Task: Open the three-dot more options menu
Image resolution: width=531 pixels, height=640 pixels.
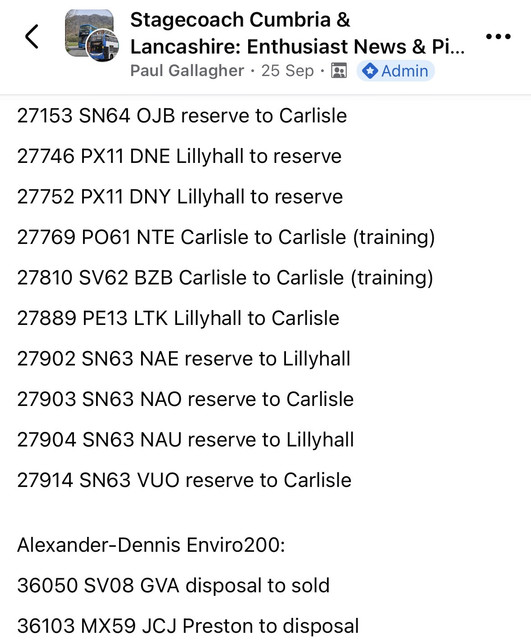Action: tap(498, 36)
